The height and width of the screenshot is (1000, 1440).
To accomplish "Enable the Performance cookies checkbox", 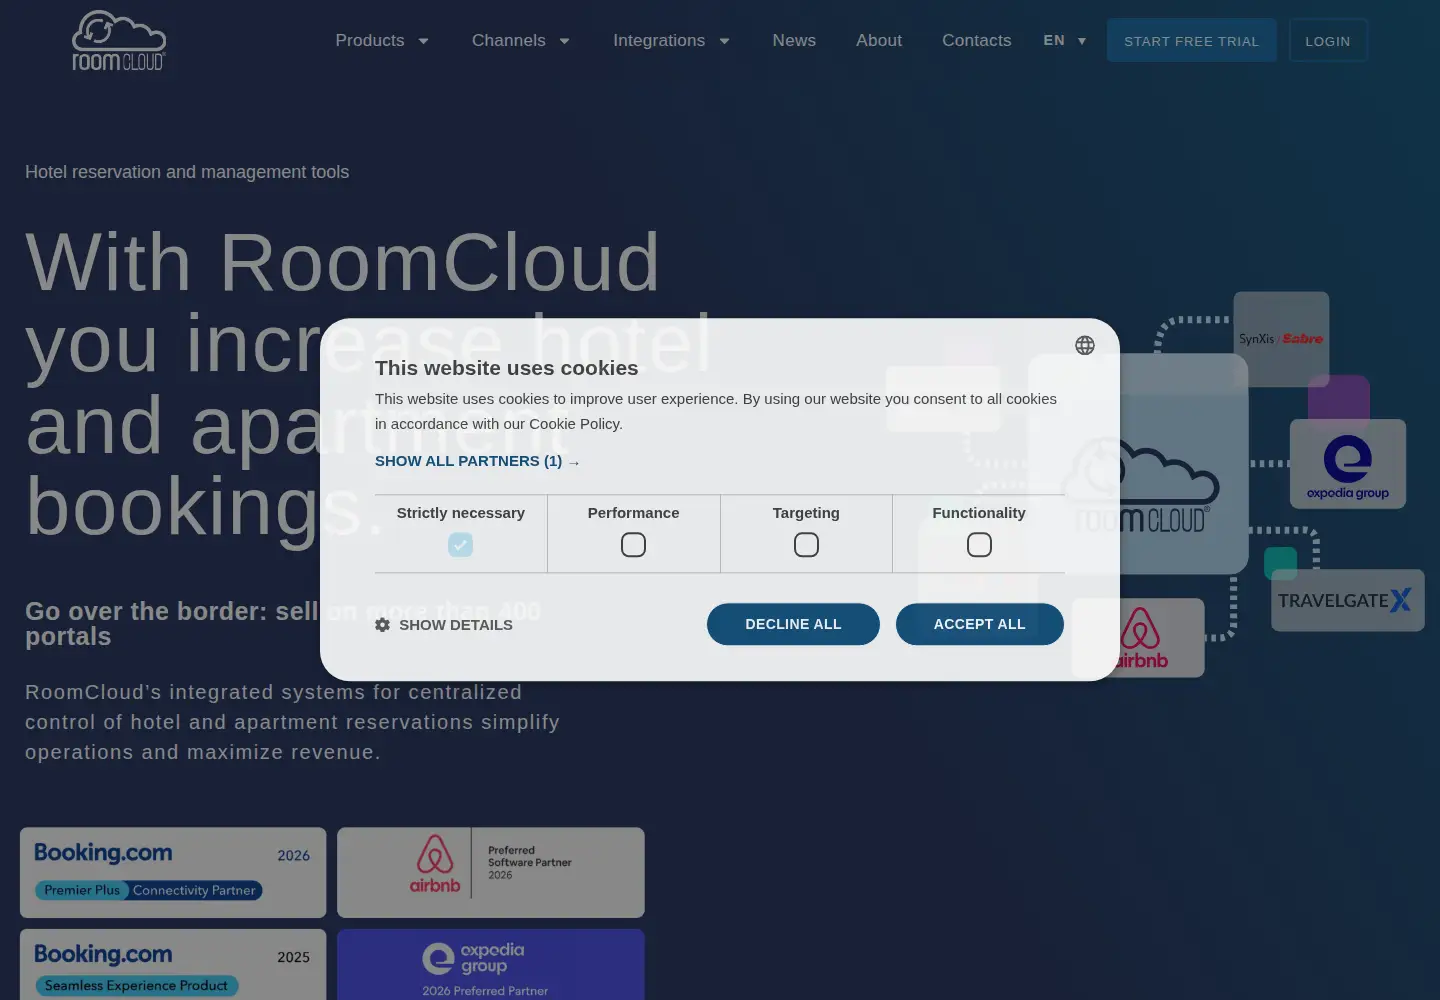I will pyautogui.click(x=633, y=545).
